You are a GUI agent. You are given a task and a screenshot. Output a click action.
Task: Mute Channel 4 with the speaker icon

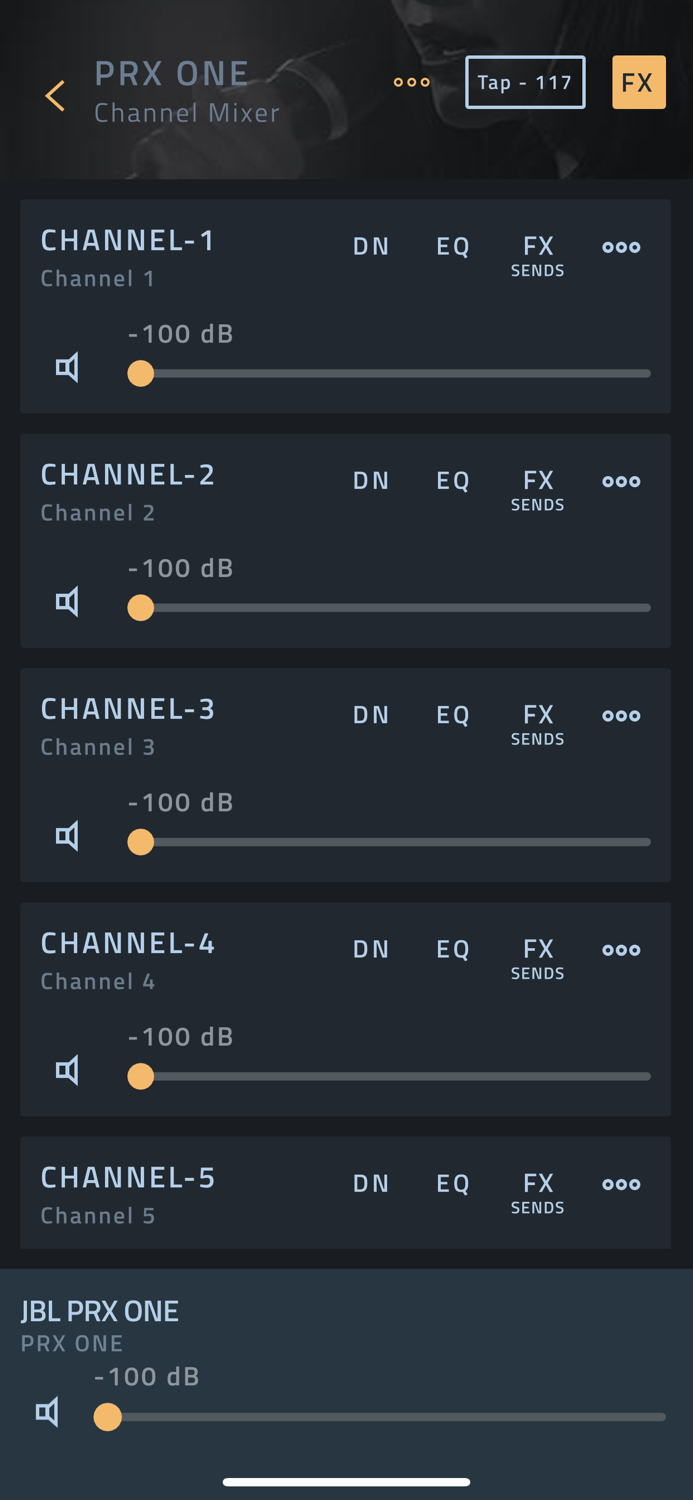tap(67, 1071)
